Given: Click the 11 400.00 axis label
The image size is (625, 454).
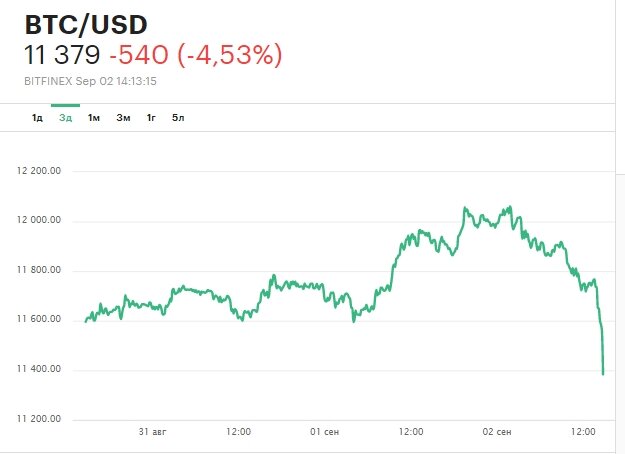Looking at the screenshot, I should (40, 370).
